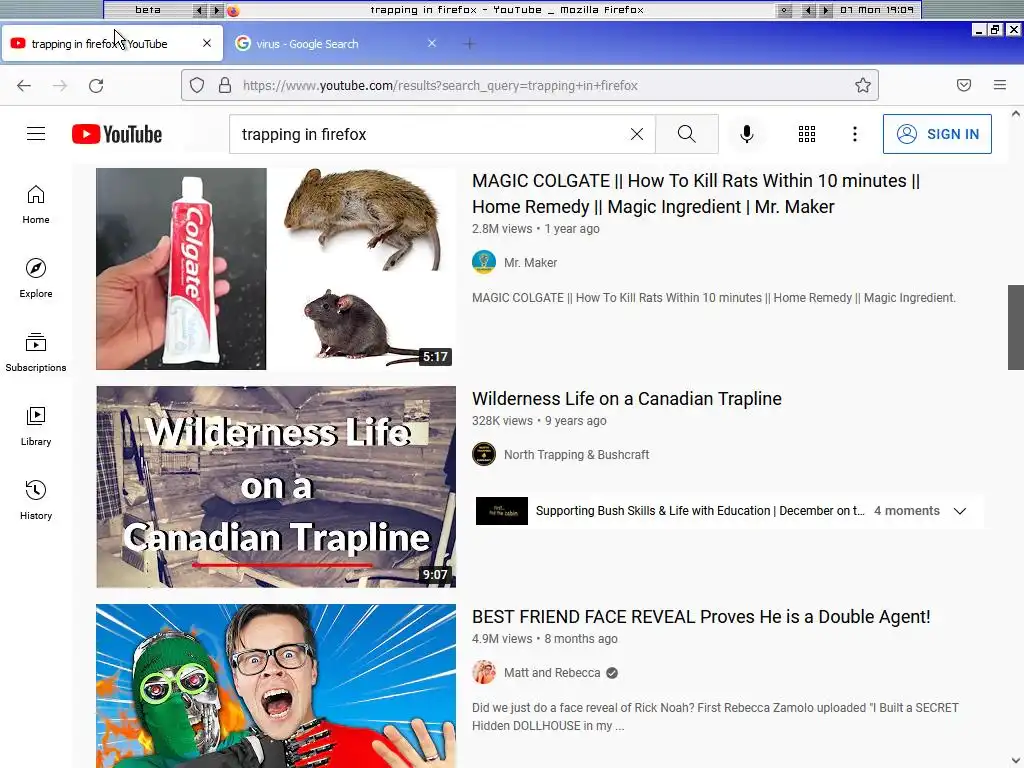Open Matt and Rebecca channel avatar
This screenshot has width=1024, height=768.
click(484, 673)
